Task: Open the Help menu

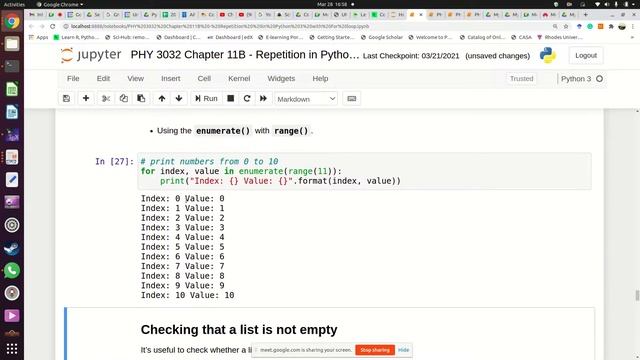Action: tap(320, 78)
